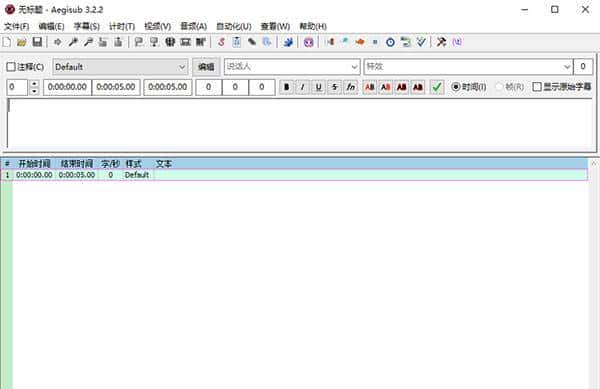Cycle tag hiding mode icon
This screenshot has height=389, width=600.
click(457, 42)
